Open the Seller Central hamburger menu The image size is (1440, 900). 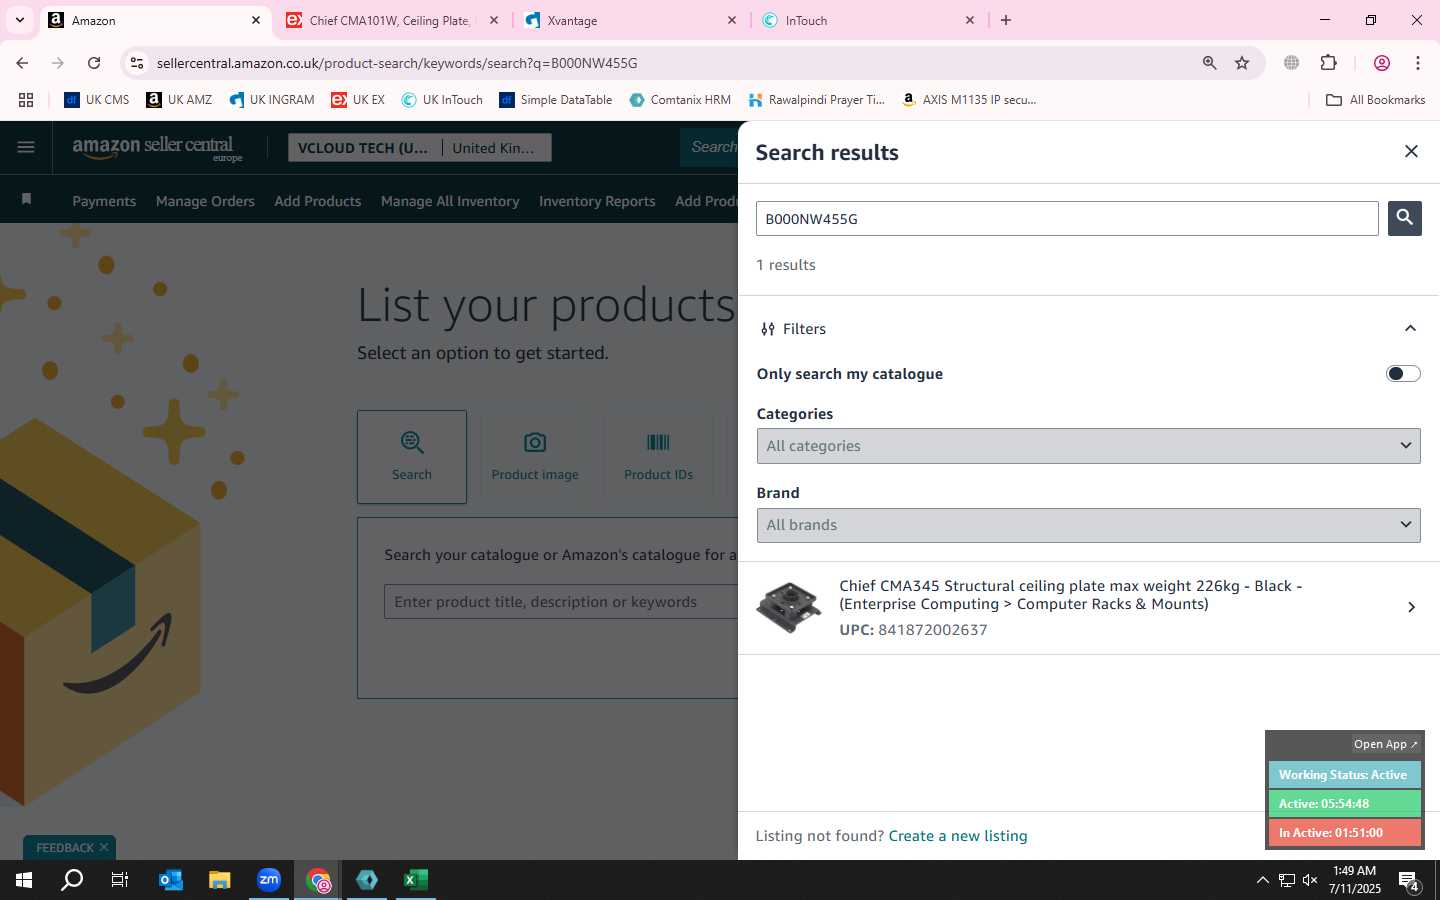click(26, 147)
